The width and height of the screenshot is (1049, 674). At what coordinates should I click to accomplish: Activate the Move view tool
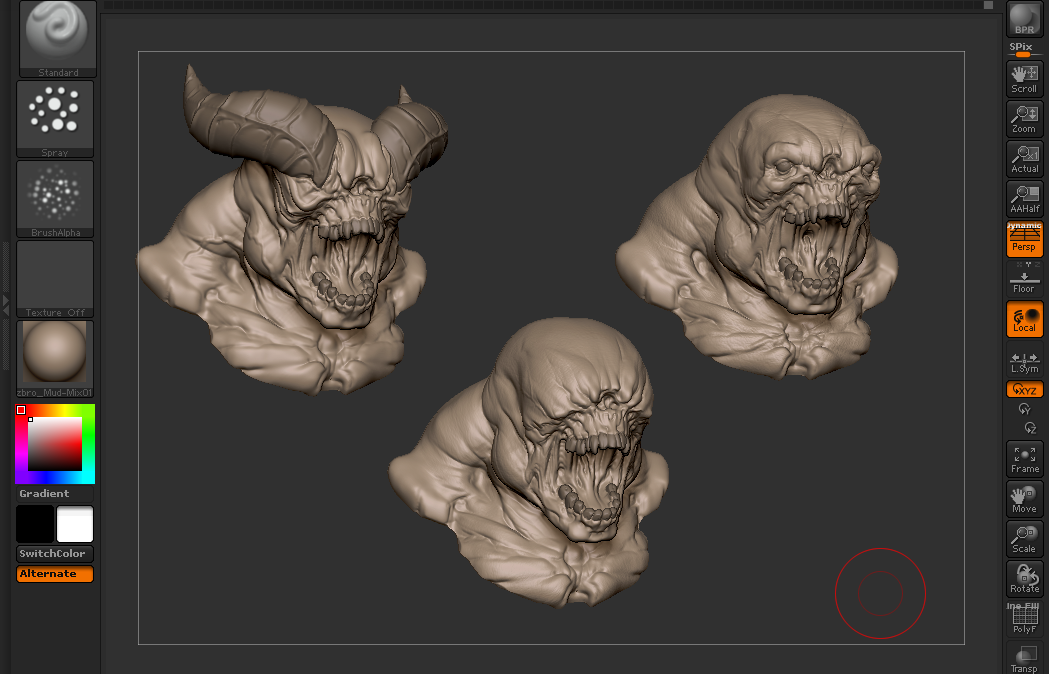[x=1024, y=499]
